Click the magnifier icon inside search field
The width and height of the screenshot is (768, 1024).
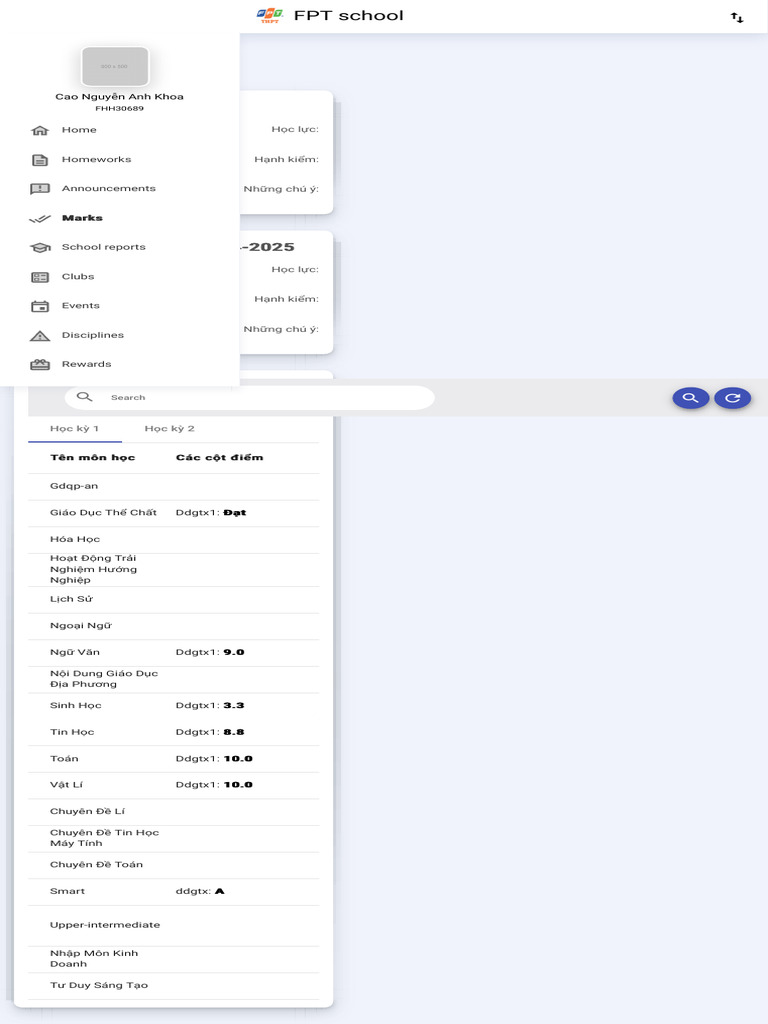84,397
